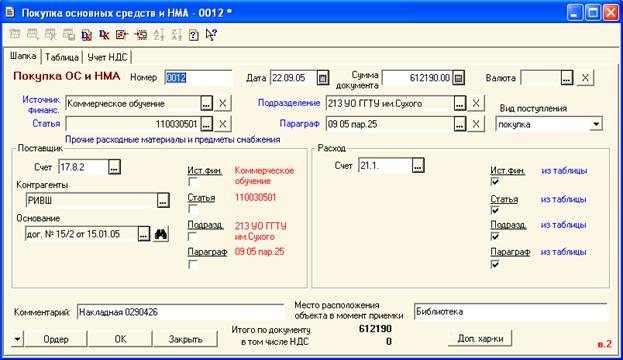Open the calendar next to Дата field
The width and height of the screenshot is (623, 360).
323,78
